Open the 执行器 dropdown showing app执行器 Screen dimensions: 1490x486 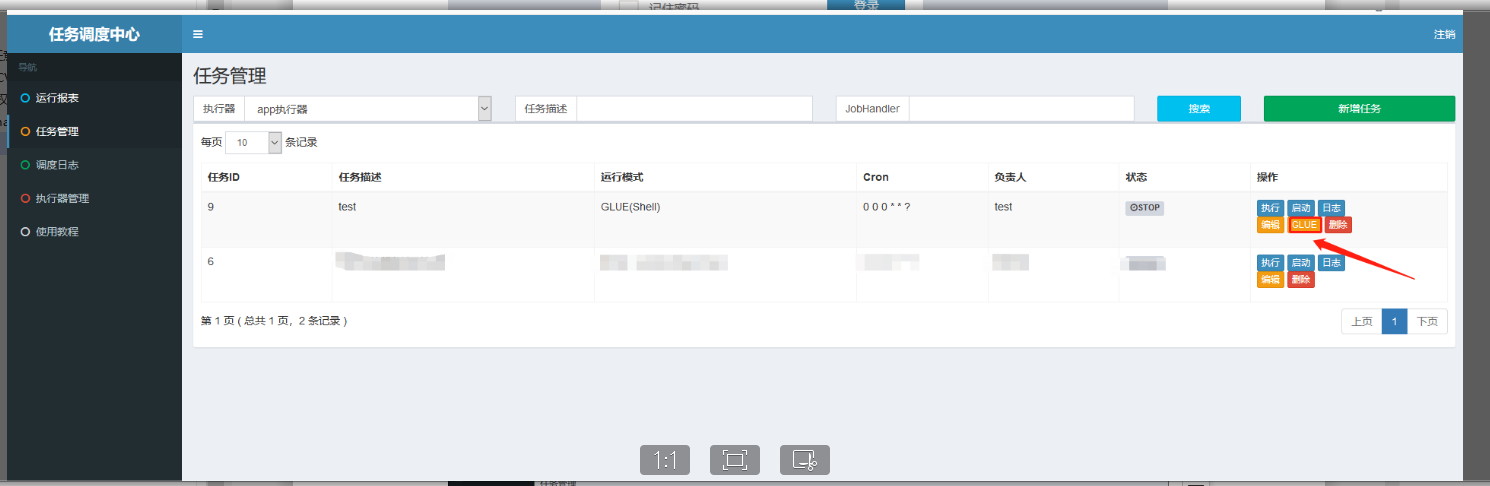point(368,108)
